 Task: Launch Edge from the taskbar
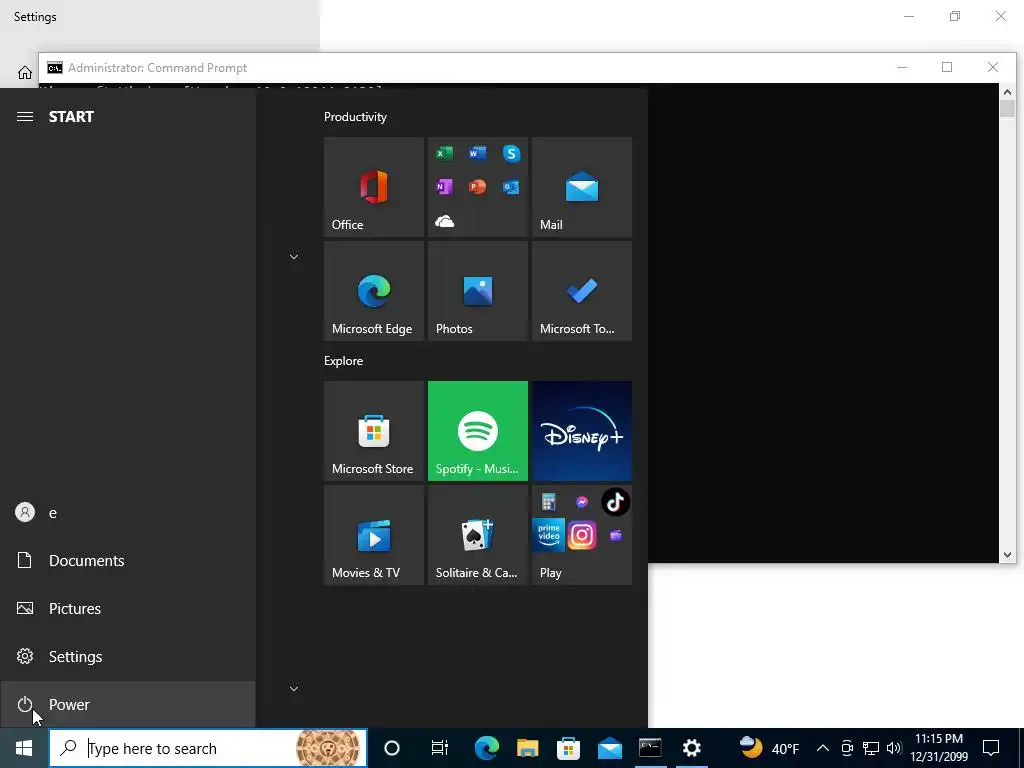pos(487,748)
